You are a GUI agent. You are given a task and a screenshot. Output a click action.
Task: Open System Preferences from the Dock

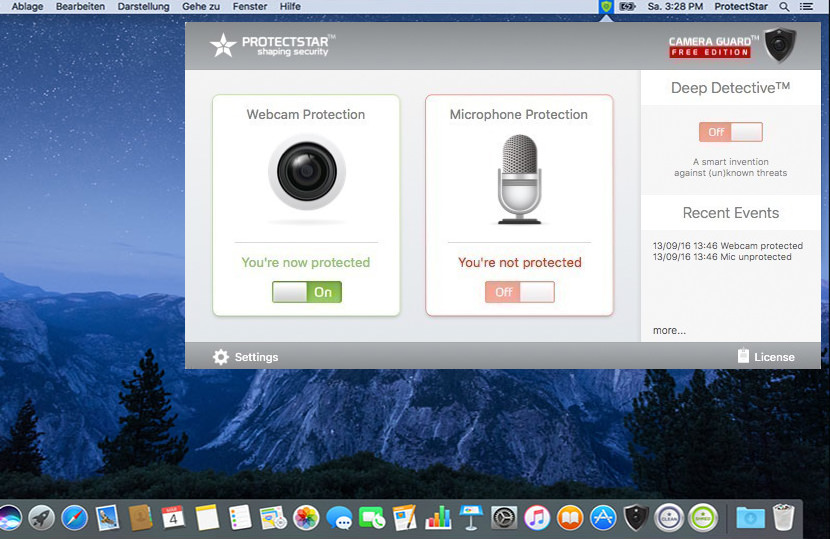(504, 518)
